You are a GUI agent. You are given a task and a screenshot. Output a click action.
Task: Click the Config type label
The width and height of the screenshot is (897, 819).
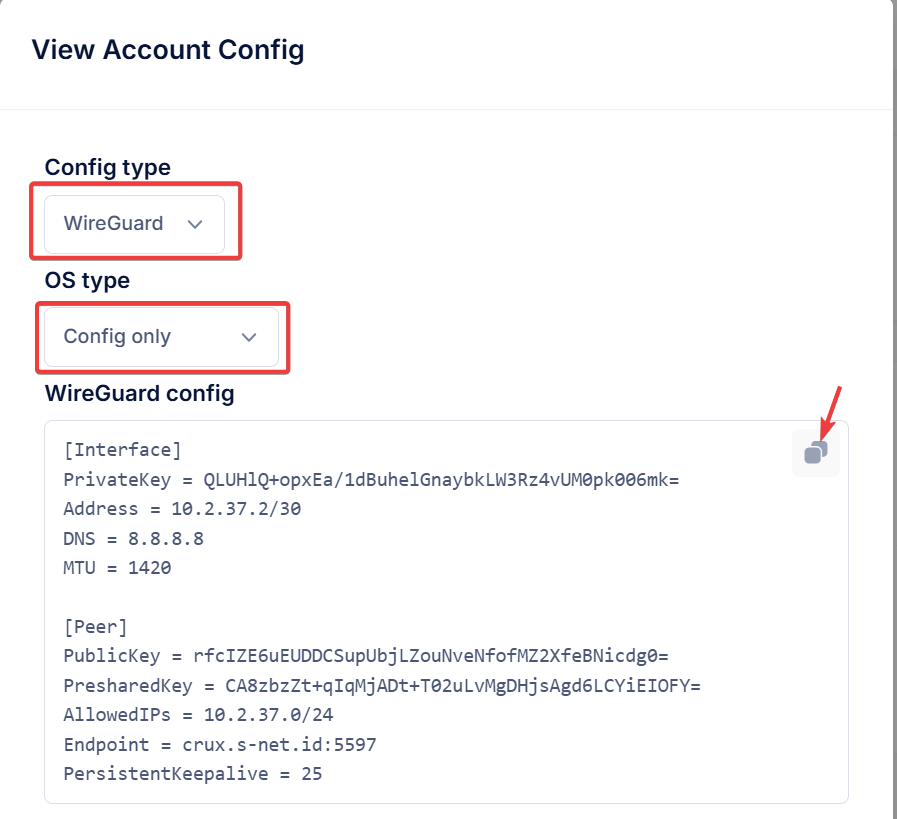(108, 168)
